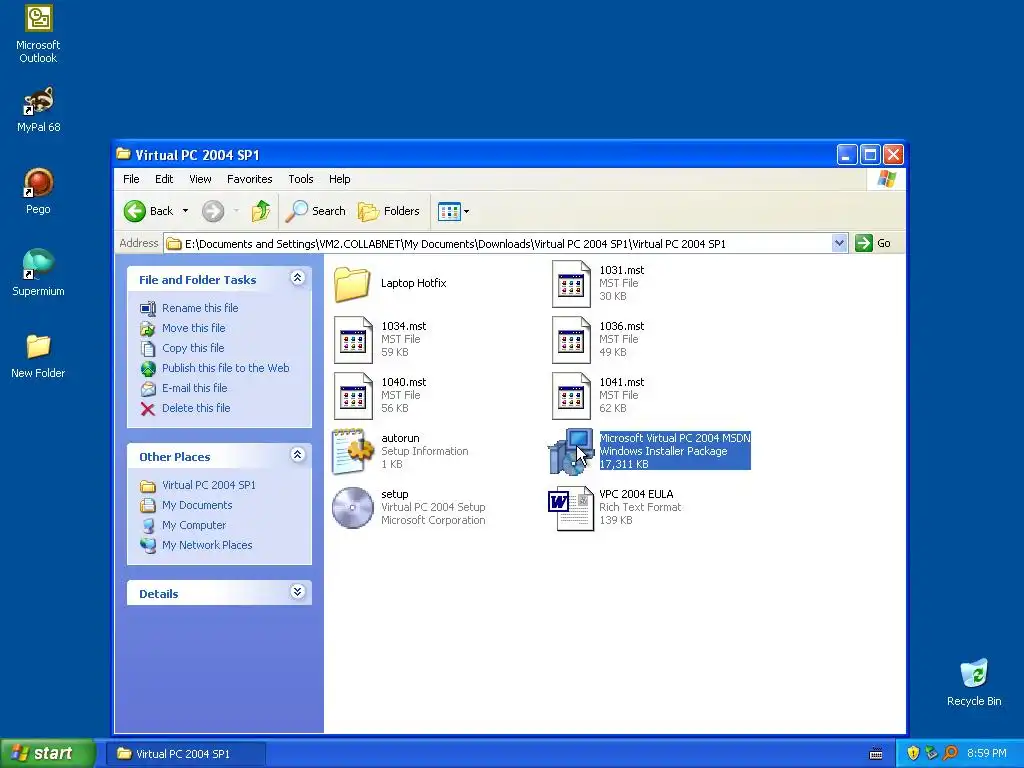Select the Laptop Hotfix folder icon
1024x768 pixels.
352,283
